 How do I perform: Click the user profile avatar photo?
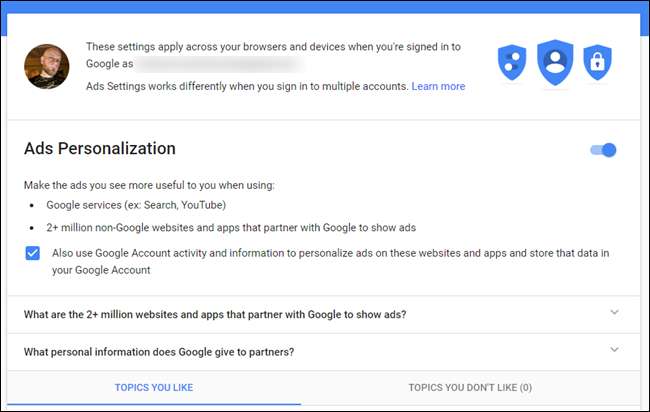click(x=48, y=67)
